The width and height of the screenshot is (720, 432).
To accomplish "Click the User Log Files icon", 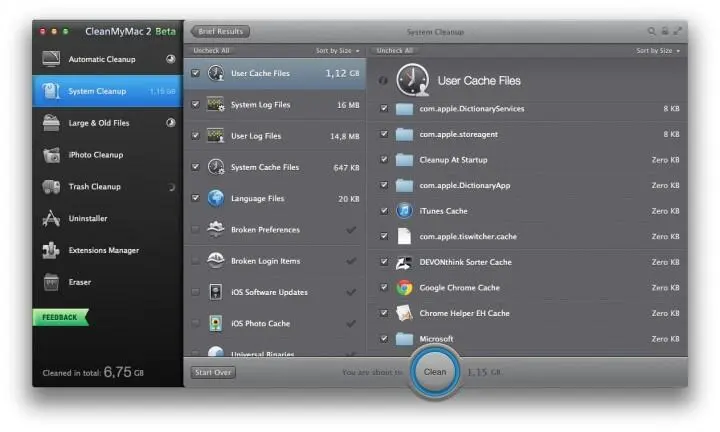I will (x=215, y=136).
